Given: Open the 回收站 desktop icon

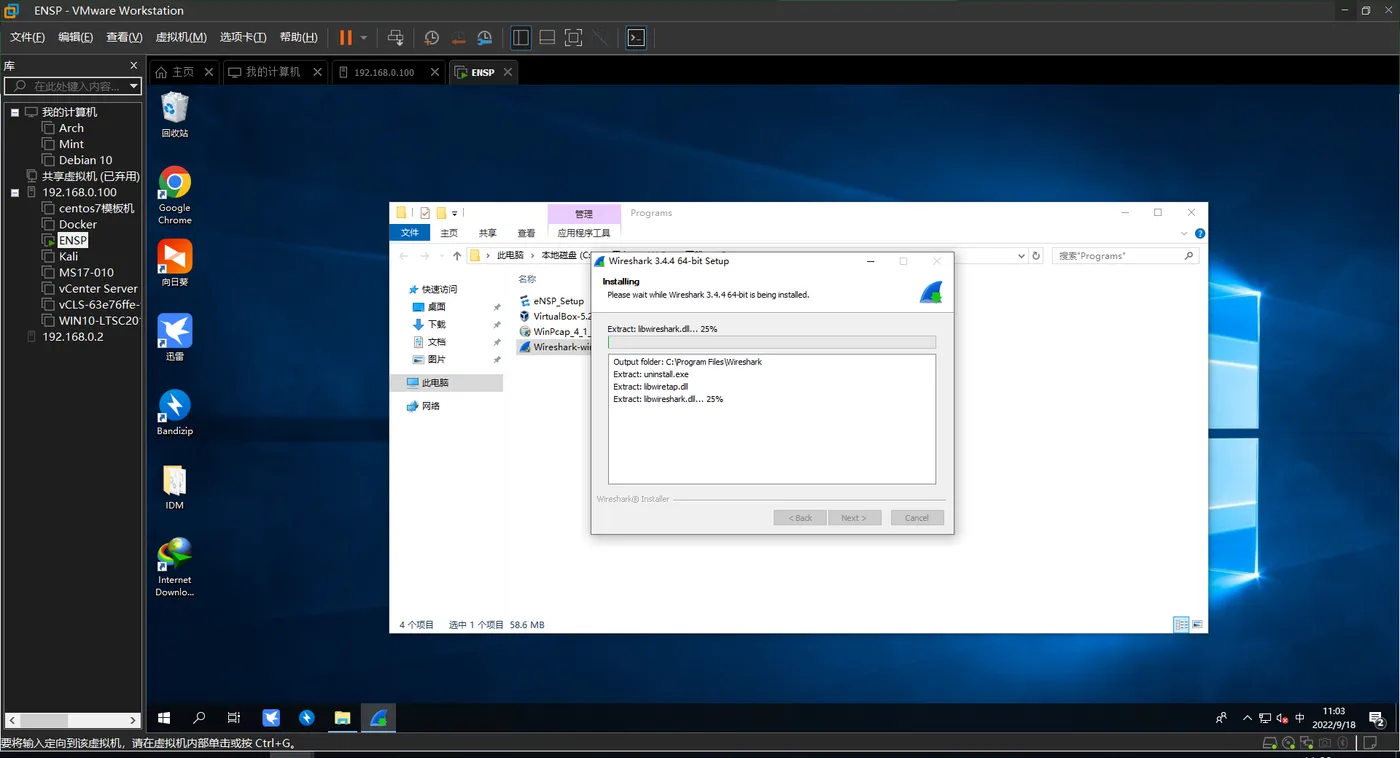Looking at the screenshot, I should pos(175,115).
